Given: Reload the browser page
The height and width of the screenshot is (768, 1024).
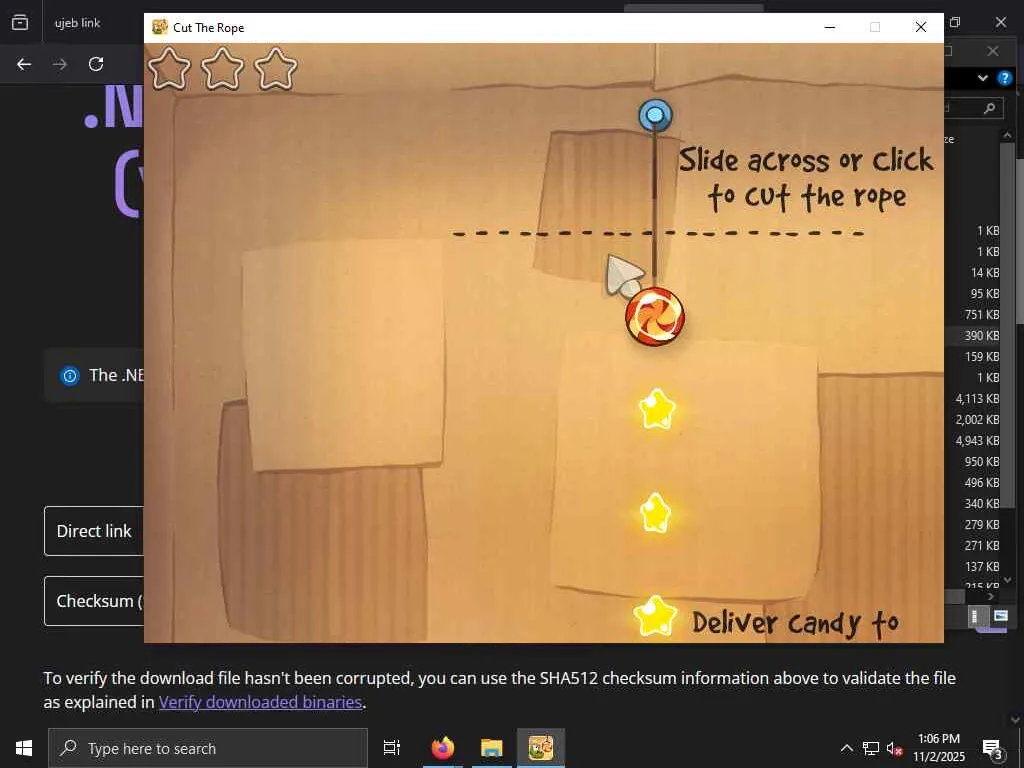Looking at the screenshot, I should point(96,64).
